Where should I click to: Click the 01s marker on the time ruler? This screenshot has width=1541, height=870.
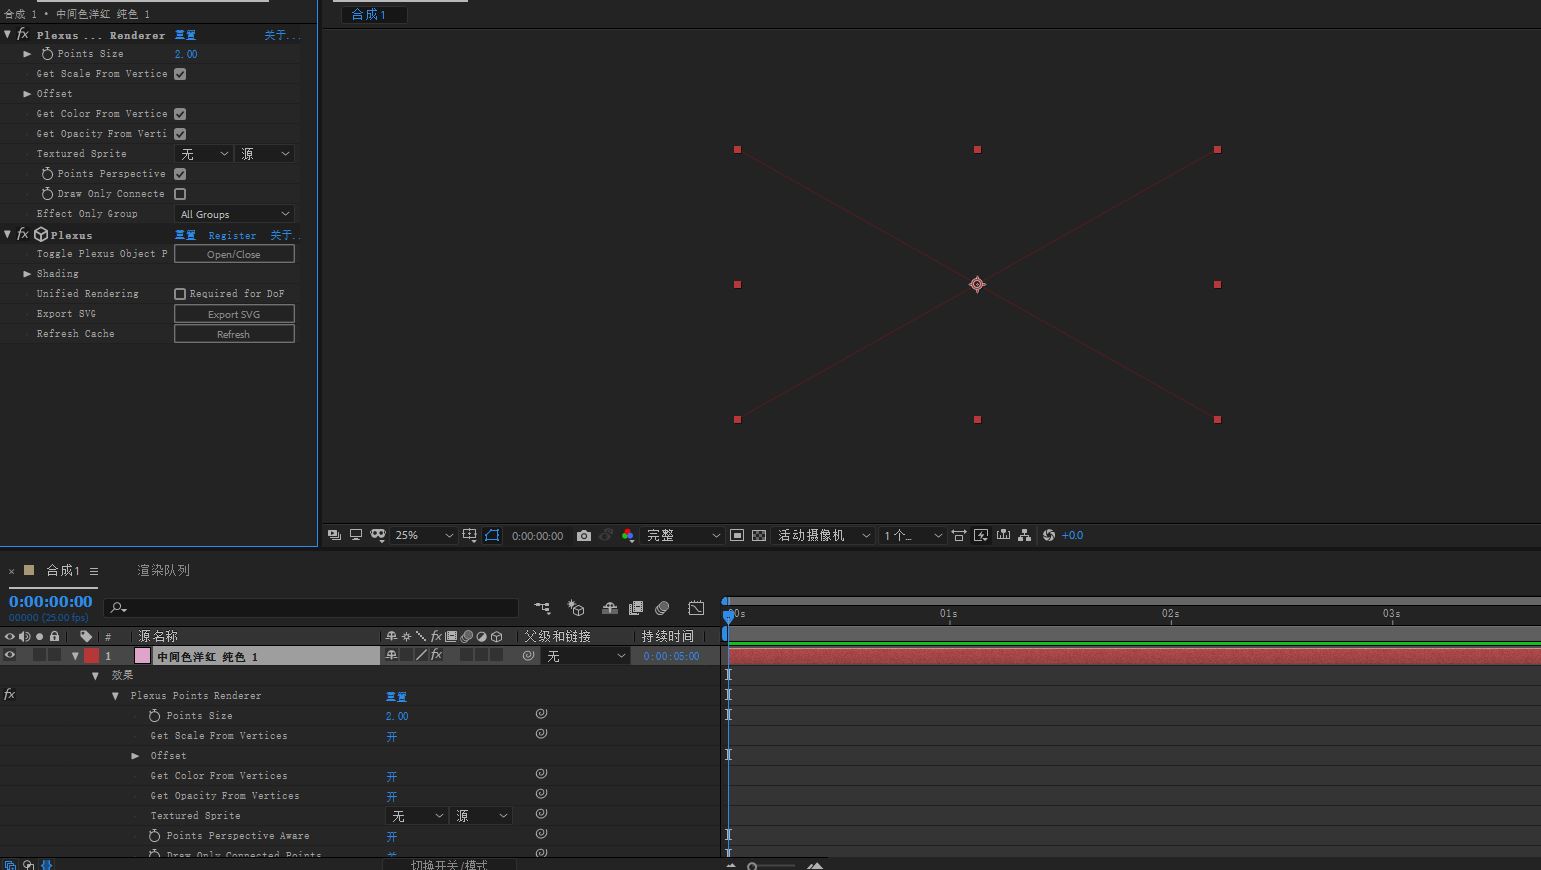coord(948,613)
